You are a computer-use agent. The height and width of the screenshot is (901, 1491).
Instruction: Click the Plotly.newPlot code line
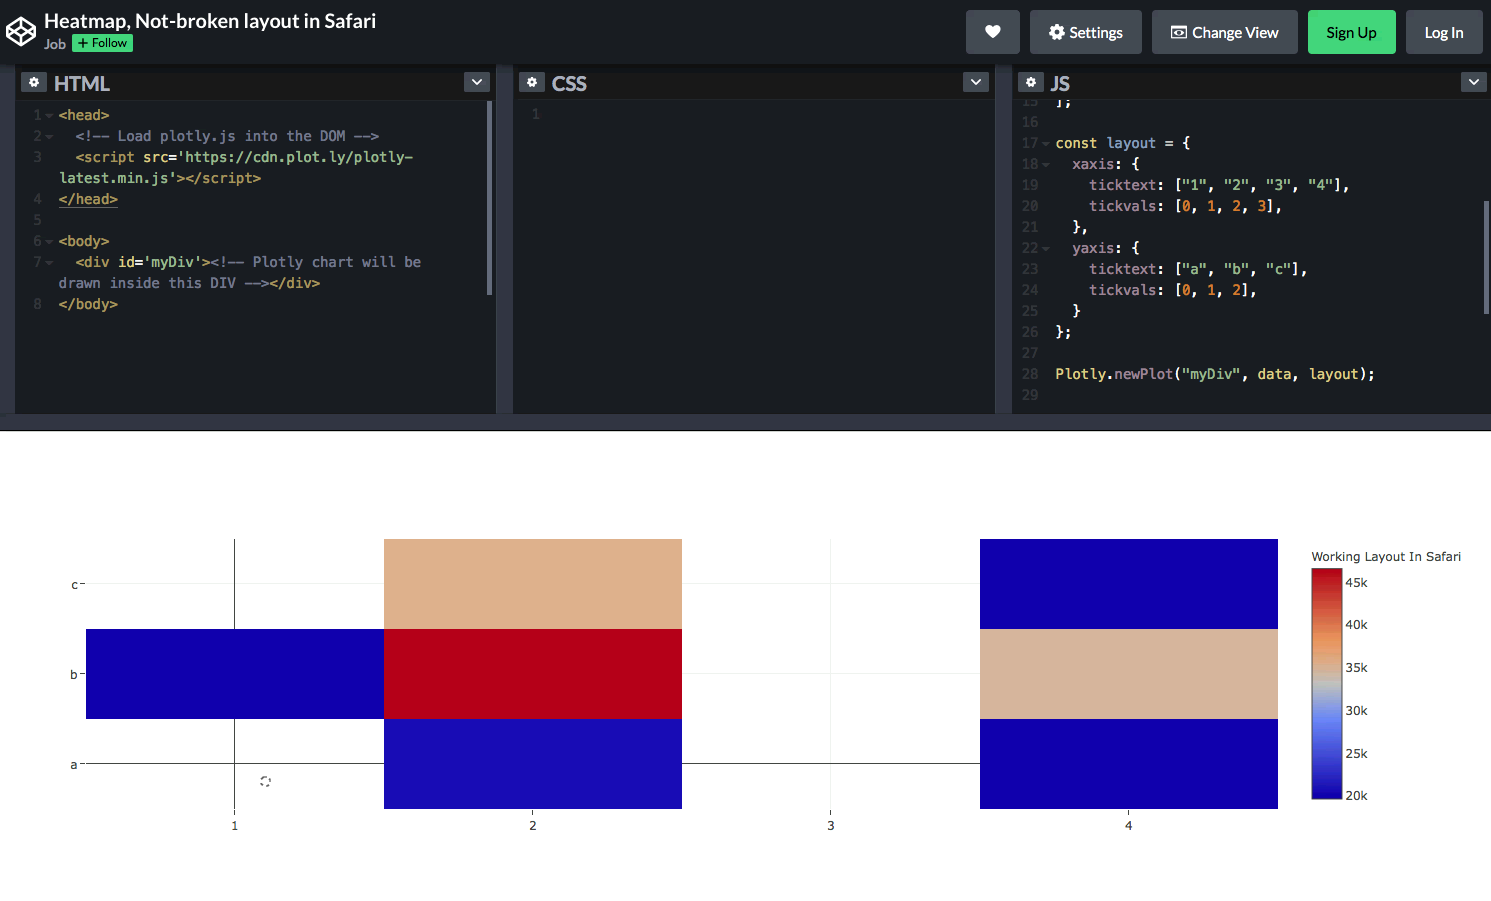pyautogui.click(x=1215, y=374)
